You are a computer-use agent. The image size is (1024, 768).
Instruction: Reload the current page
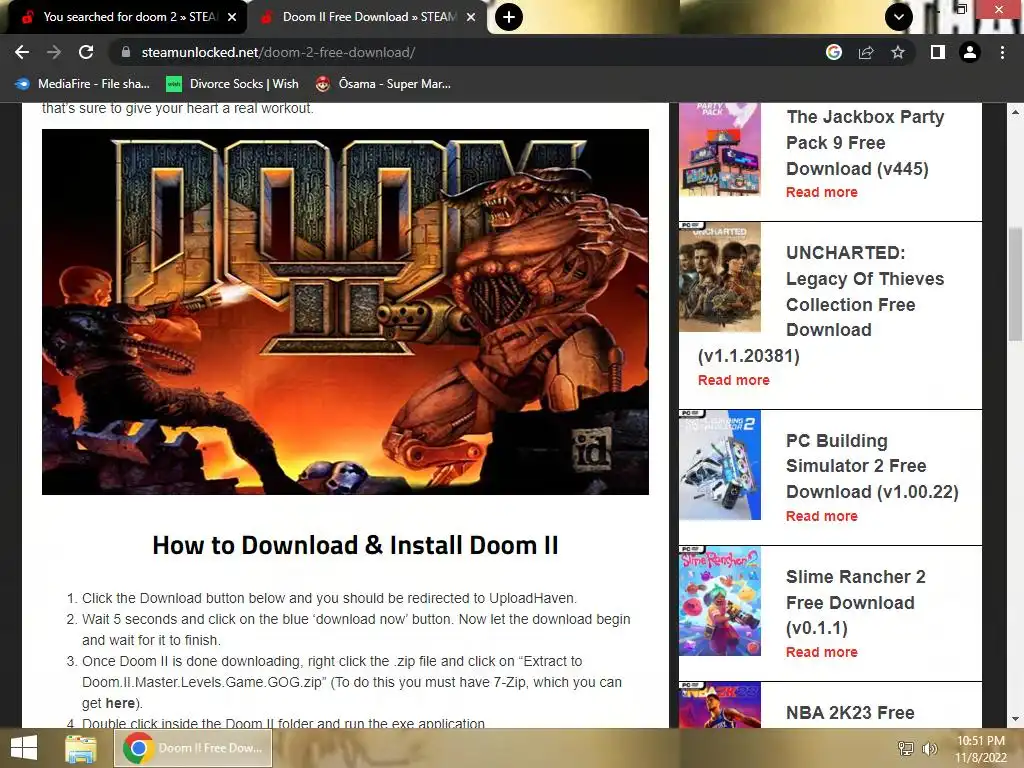coord(86,52)
